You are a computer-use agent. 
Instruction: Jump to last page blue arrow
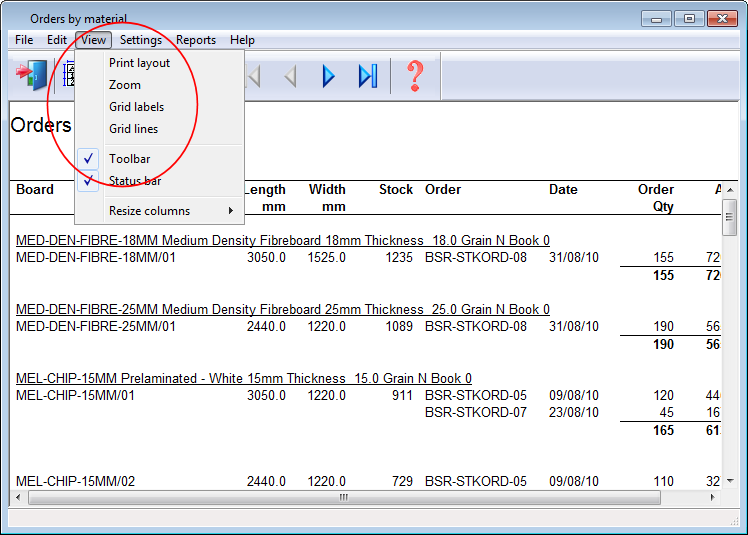point(368,76)
